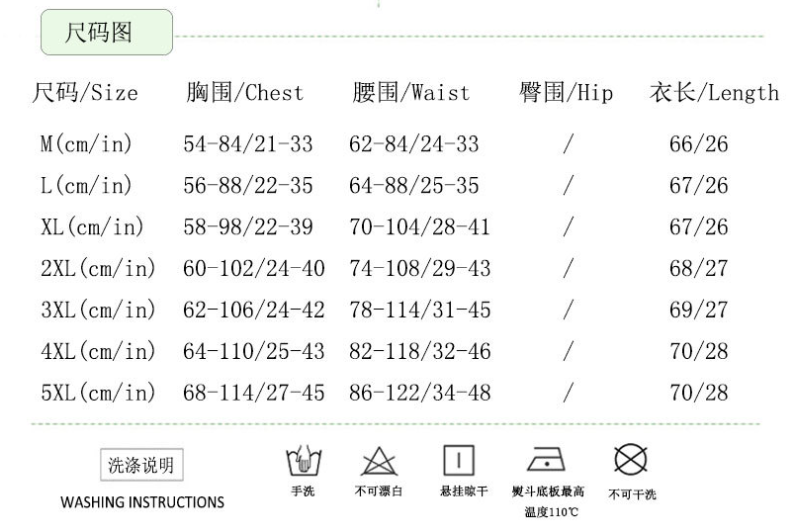Select the M(cm/in) size row label
Screen dimensions: 802x532
tap(85, 144)
